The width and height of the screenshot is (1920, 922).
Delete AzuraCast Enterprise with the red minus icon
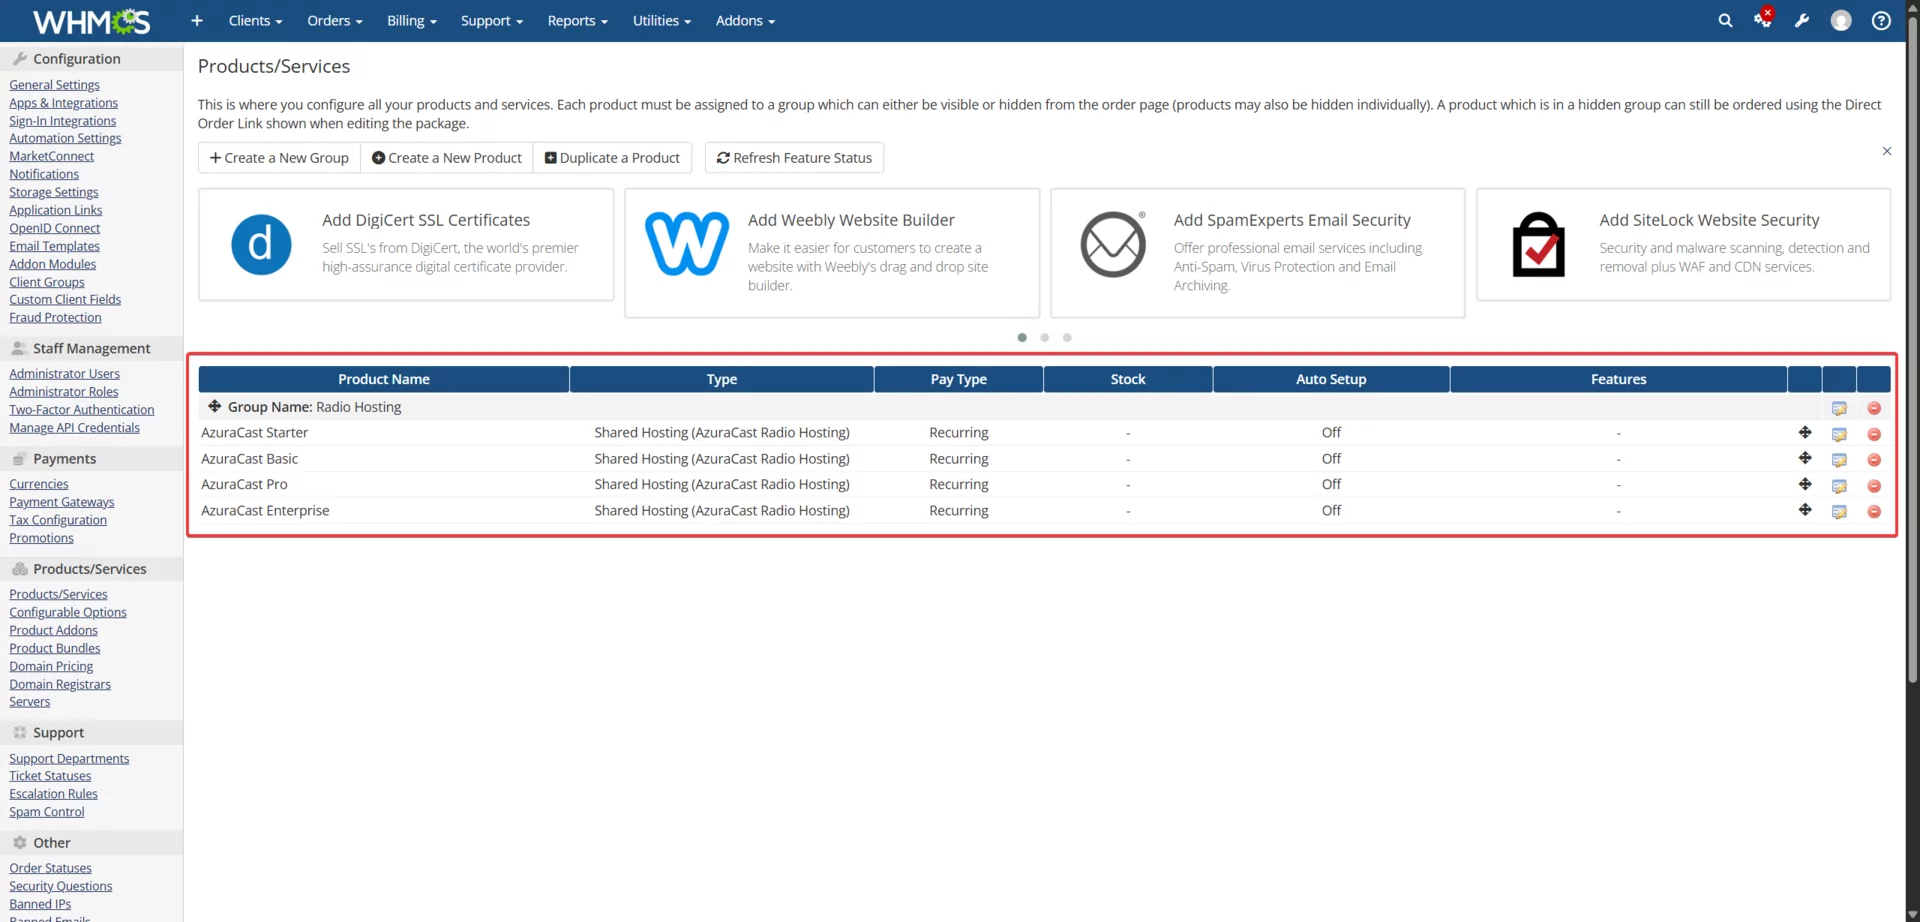click(x=1874, y=510)
